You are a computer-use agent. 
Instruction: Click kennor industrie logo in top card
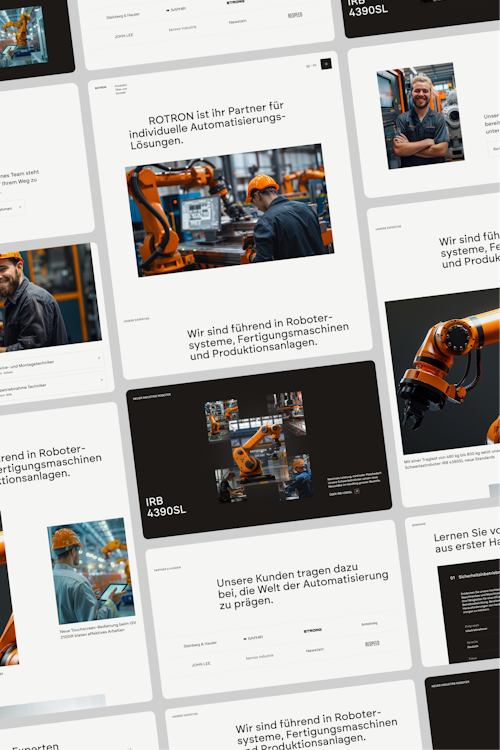coord(182,28)
